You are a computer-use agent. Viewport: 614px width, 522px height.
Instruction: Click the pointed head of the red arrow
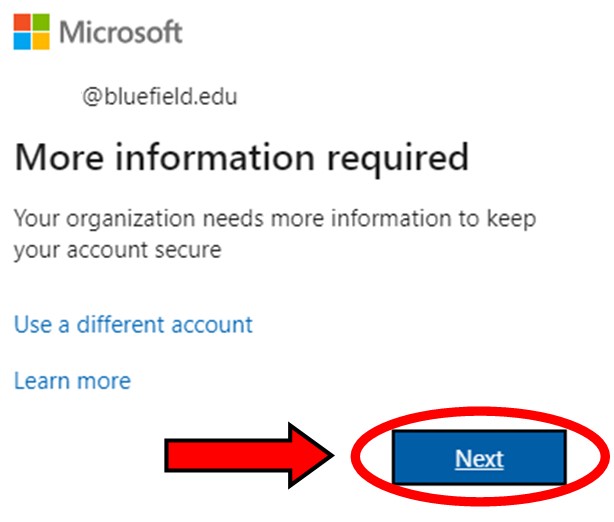click(311, 455)
